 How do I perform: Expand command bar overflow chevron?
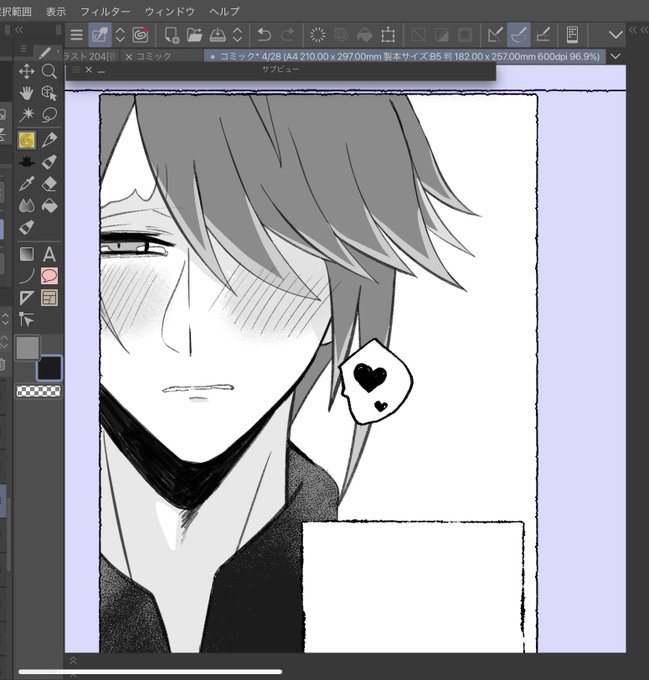pyautogui.click(x=616, y=35)
